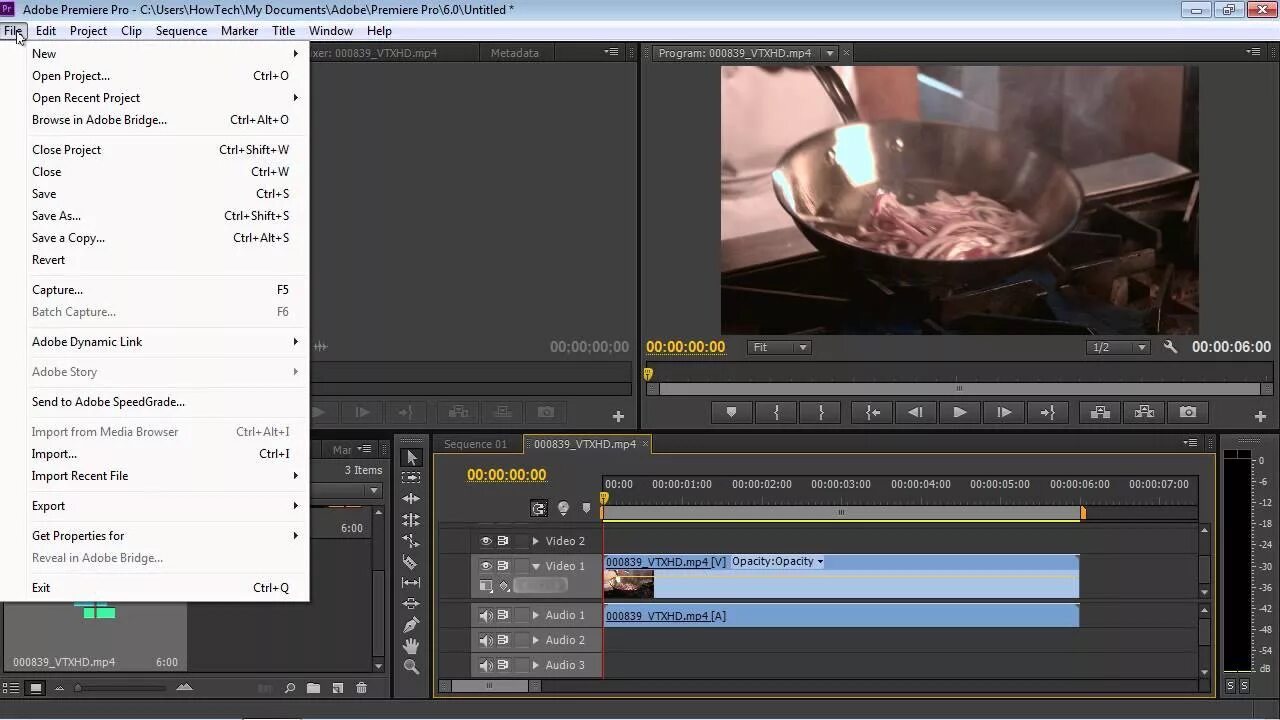Click the Extract button
The width and height of the screenshot is (1280, 720).
point(1144,412)
